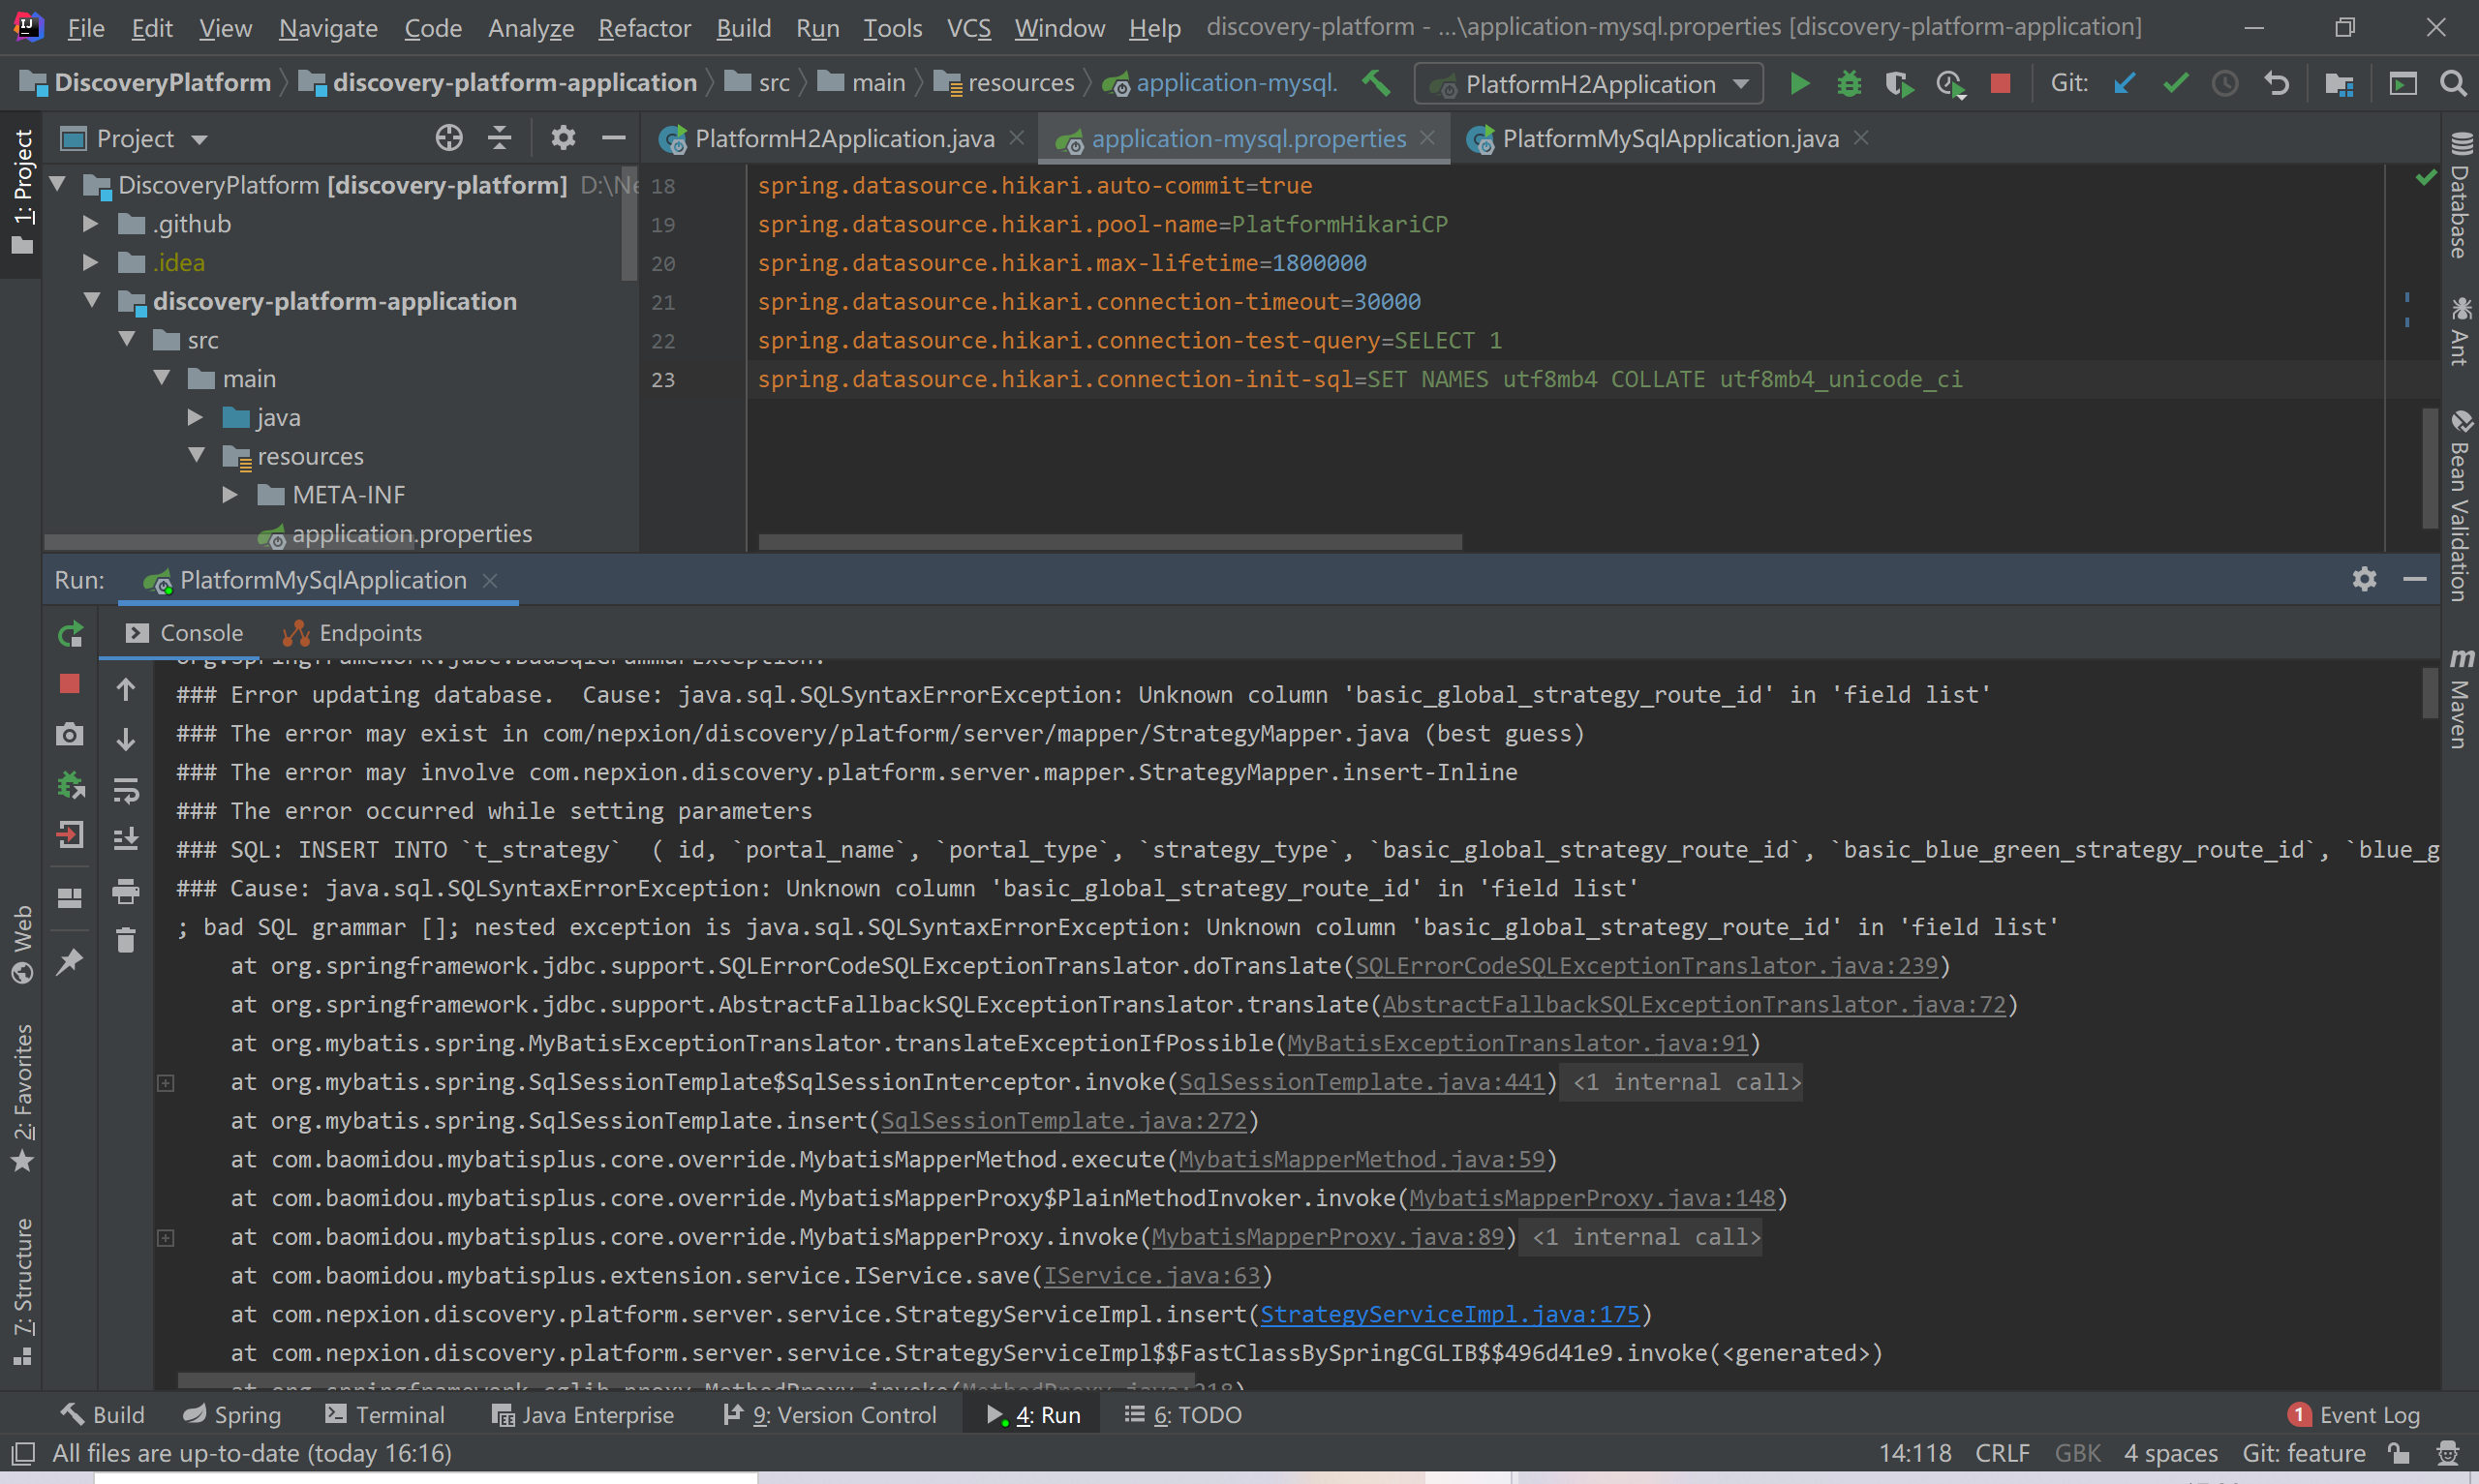2479x1484 pixels.
Task: Update project from Git
Action: (2124, 83)
